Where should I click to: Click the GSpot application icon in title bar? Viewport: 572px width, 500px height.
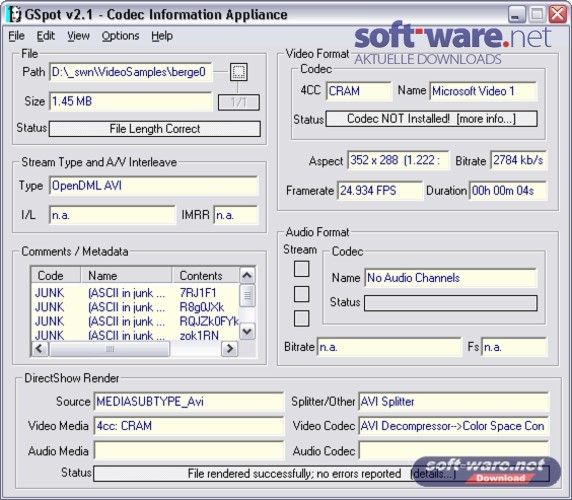(x=14, y=14)
